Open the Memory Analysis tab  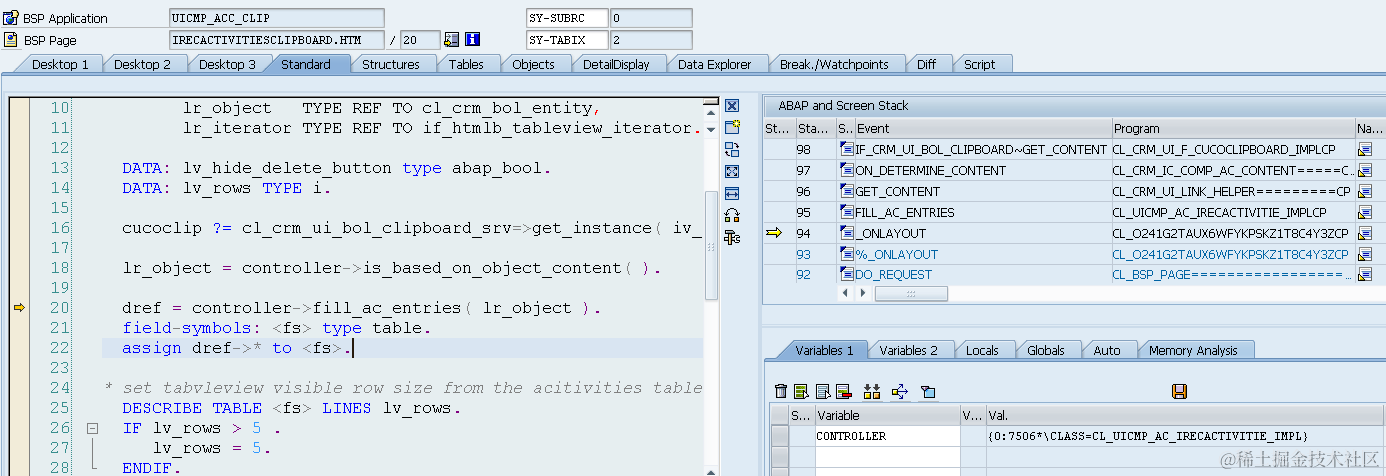click(x=1193, y=350)
